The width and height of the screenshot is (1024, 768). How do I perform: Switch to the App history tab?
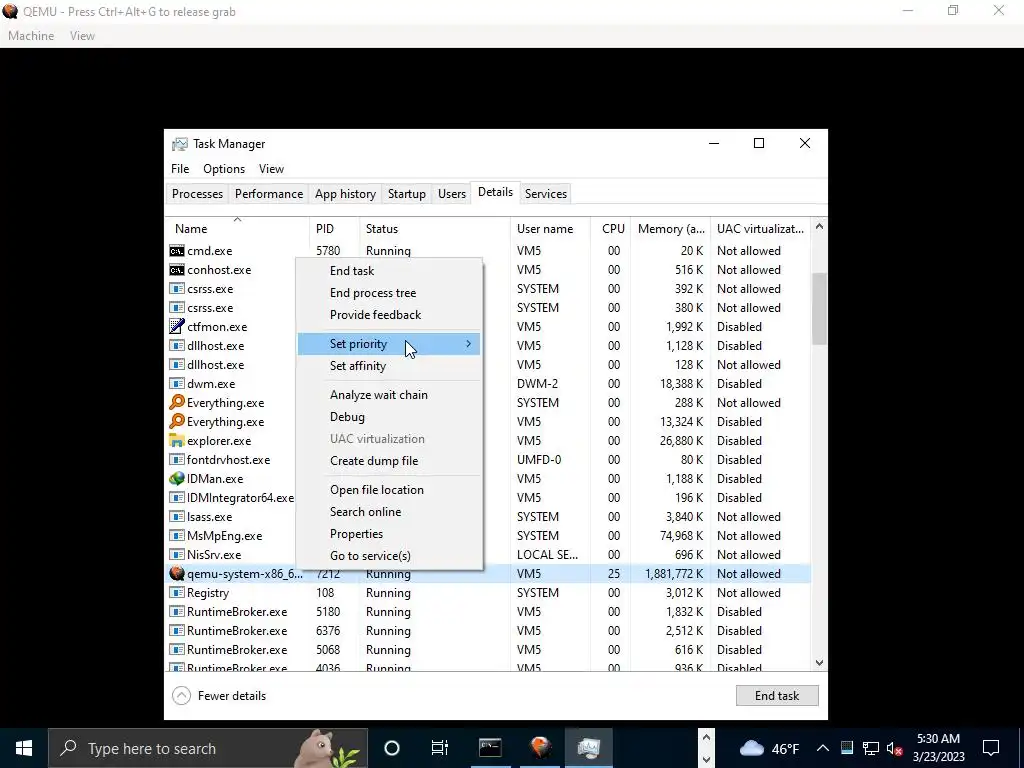pos(345,194)
